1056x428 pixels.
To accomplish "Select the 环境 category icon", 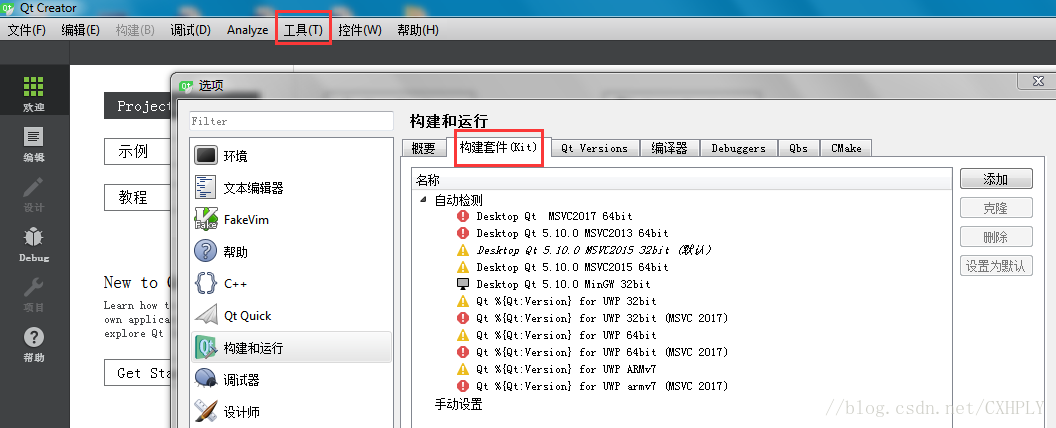I will coord(206,155).
